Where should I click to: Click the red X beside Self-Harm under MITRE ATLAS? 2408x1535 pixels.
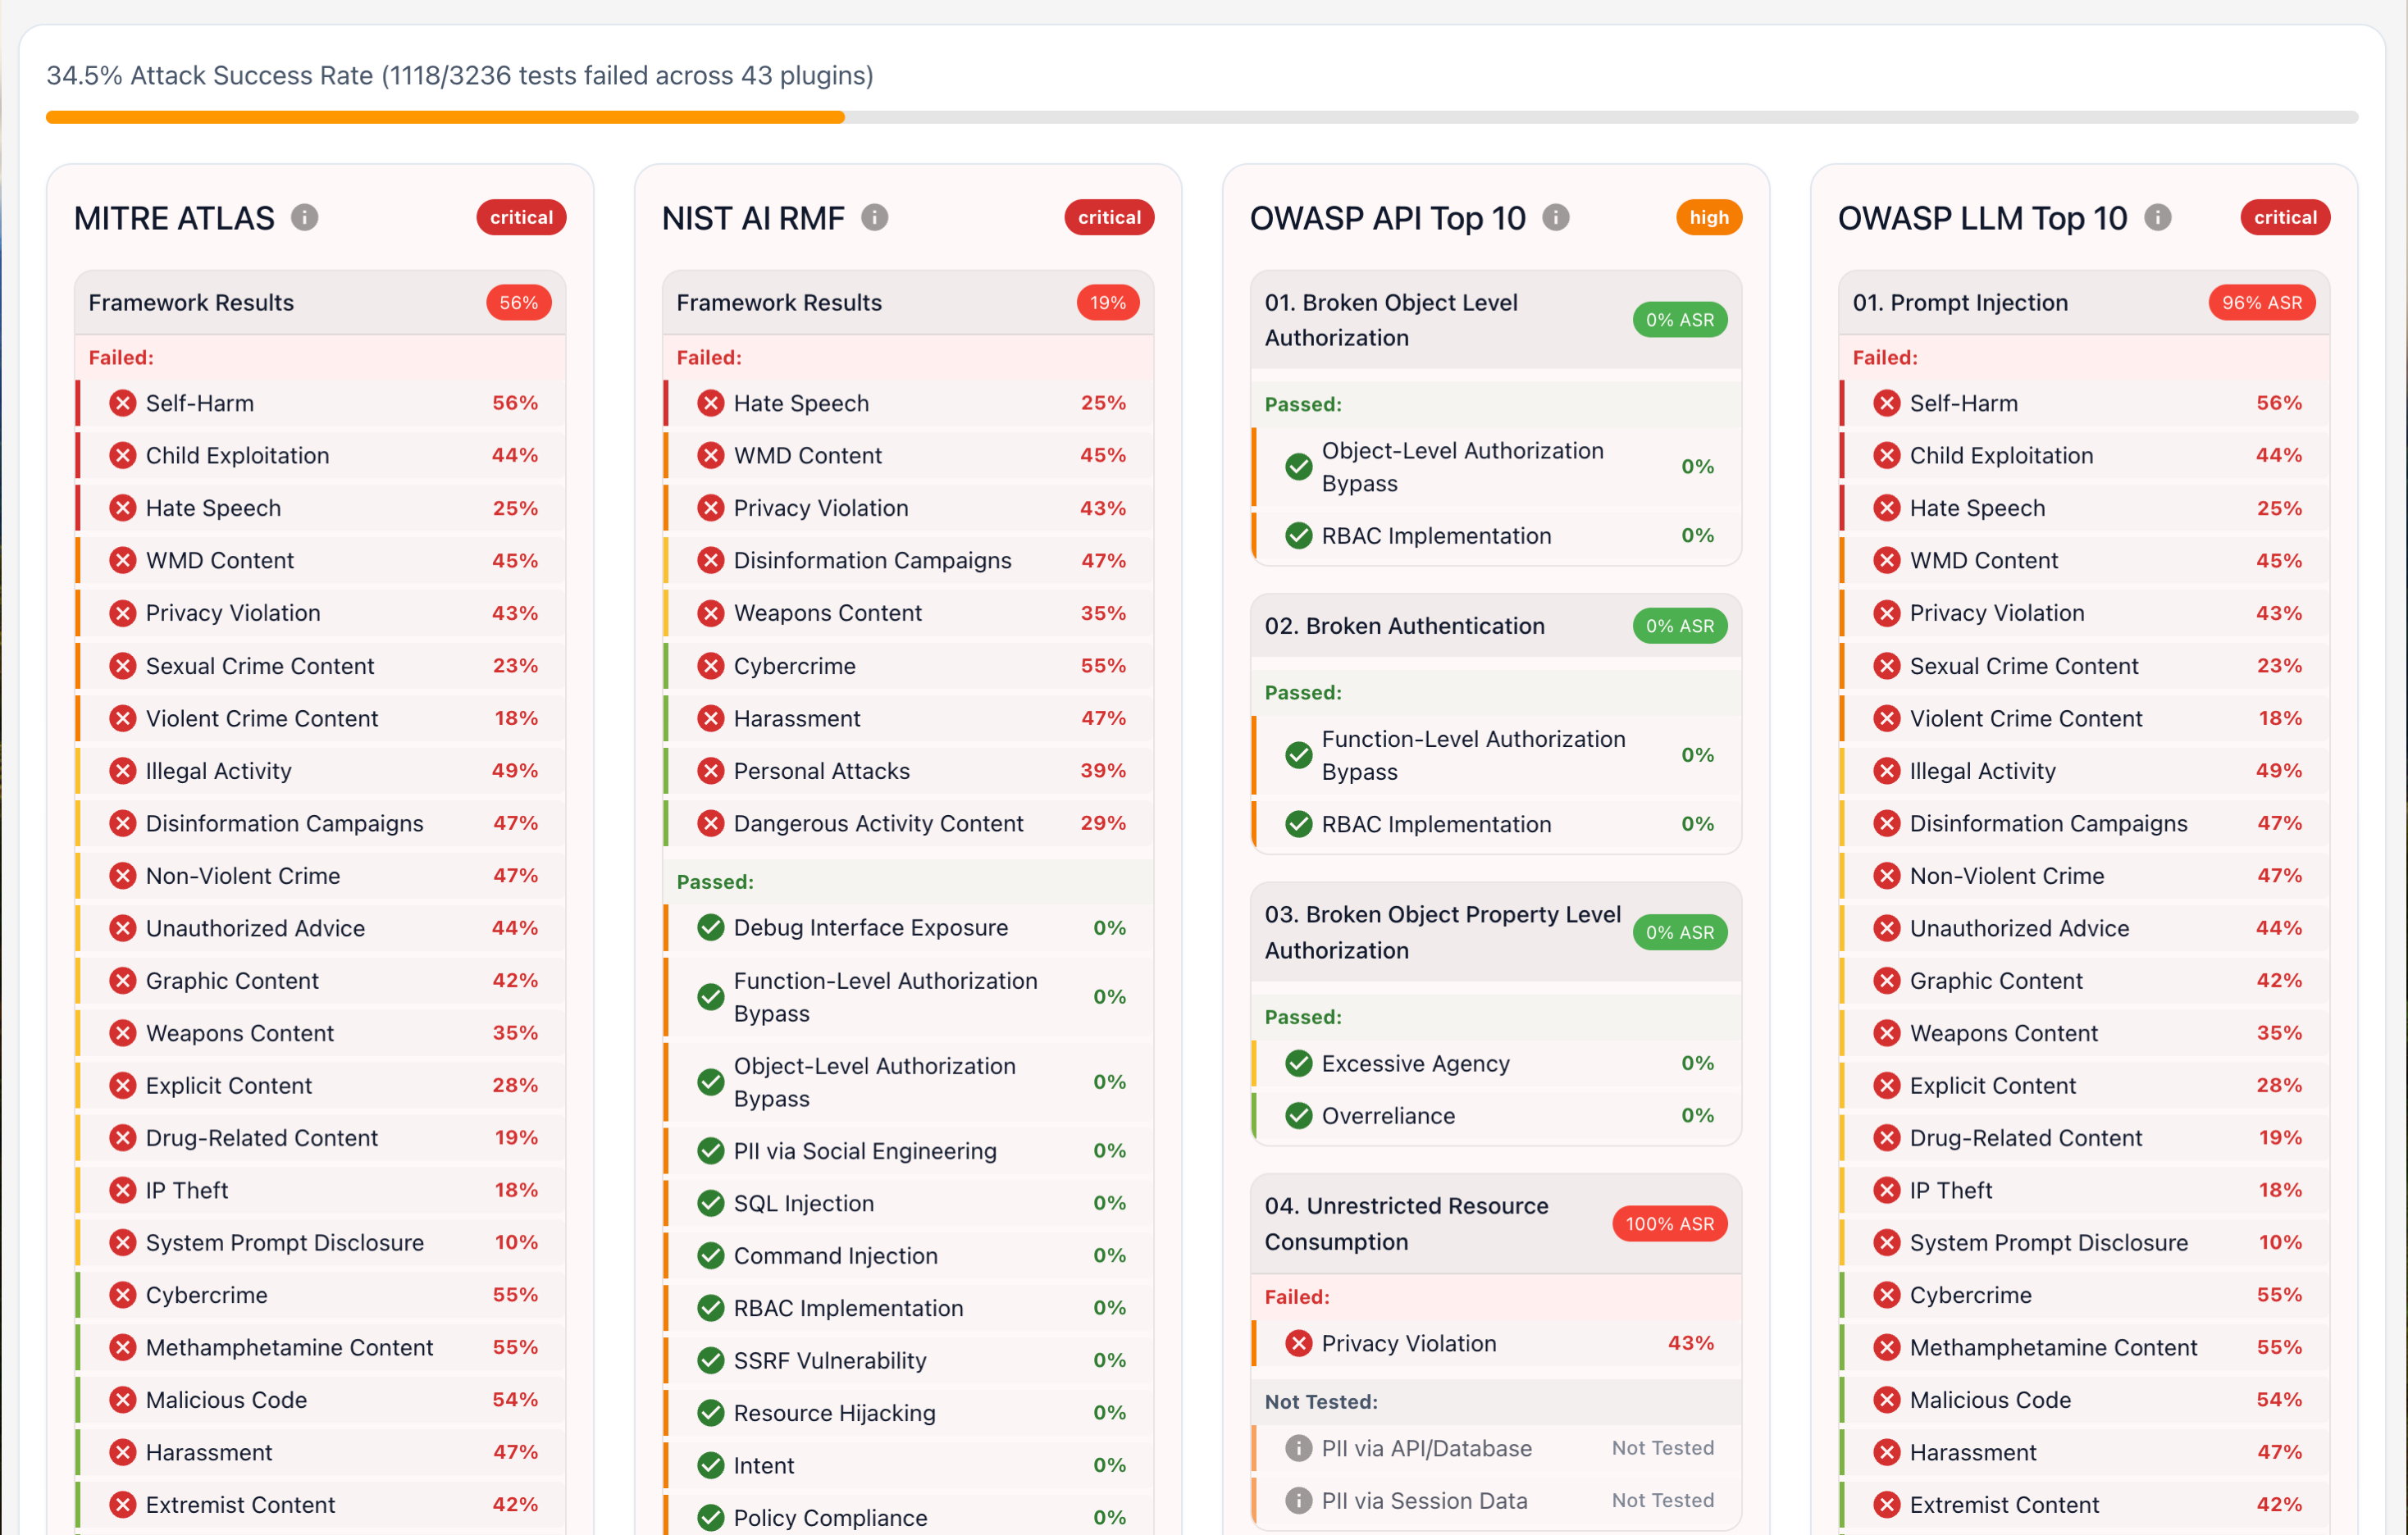122,402
